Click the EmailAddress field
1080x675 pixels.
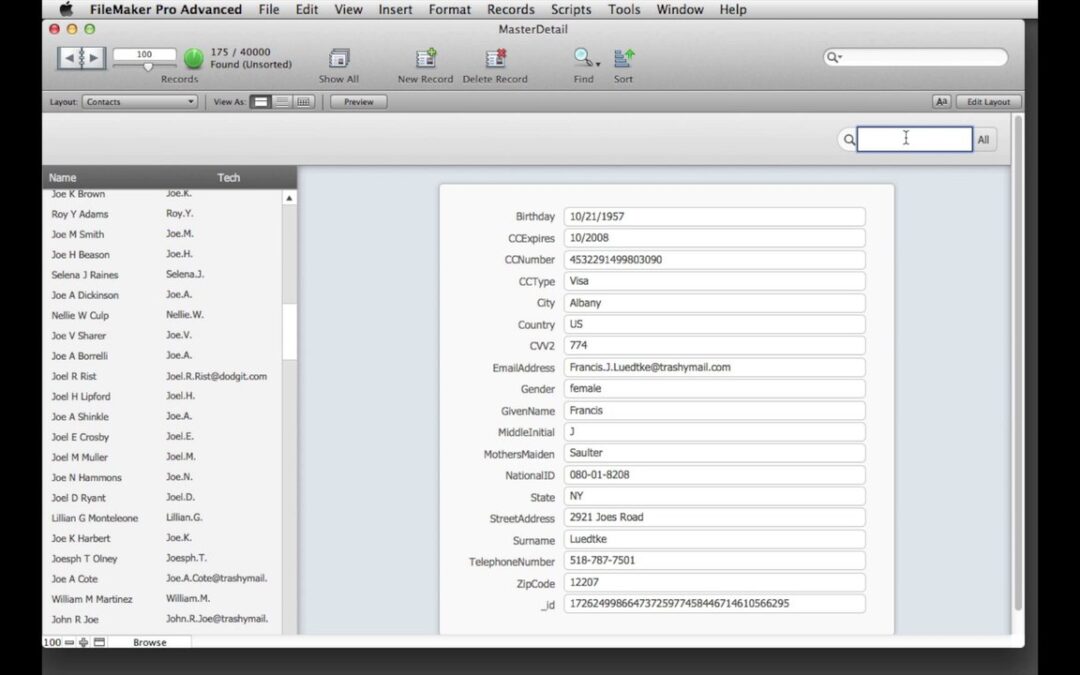click(x=714, y=367)
